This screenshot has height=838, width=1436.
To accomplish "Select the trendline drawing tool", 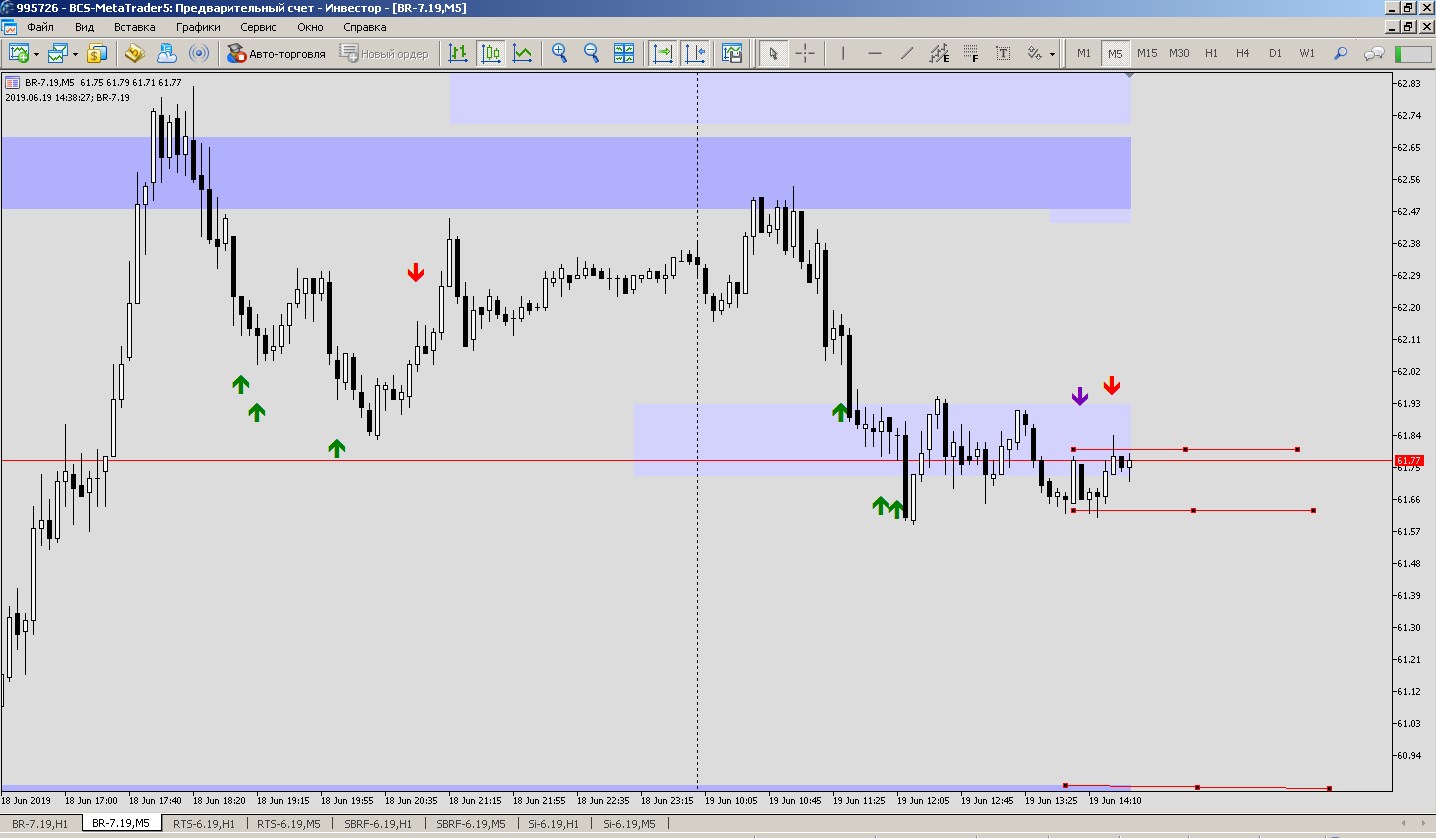I will (907, 53).
